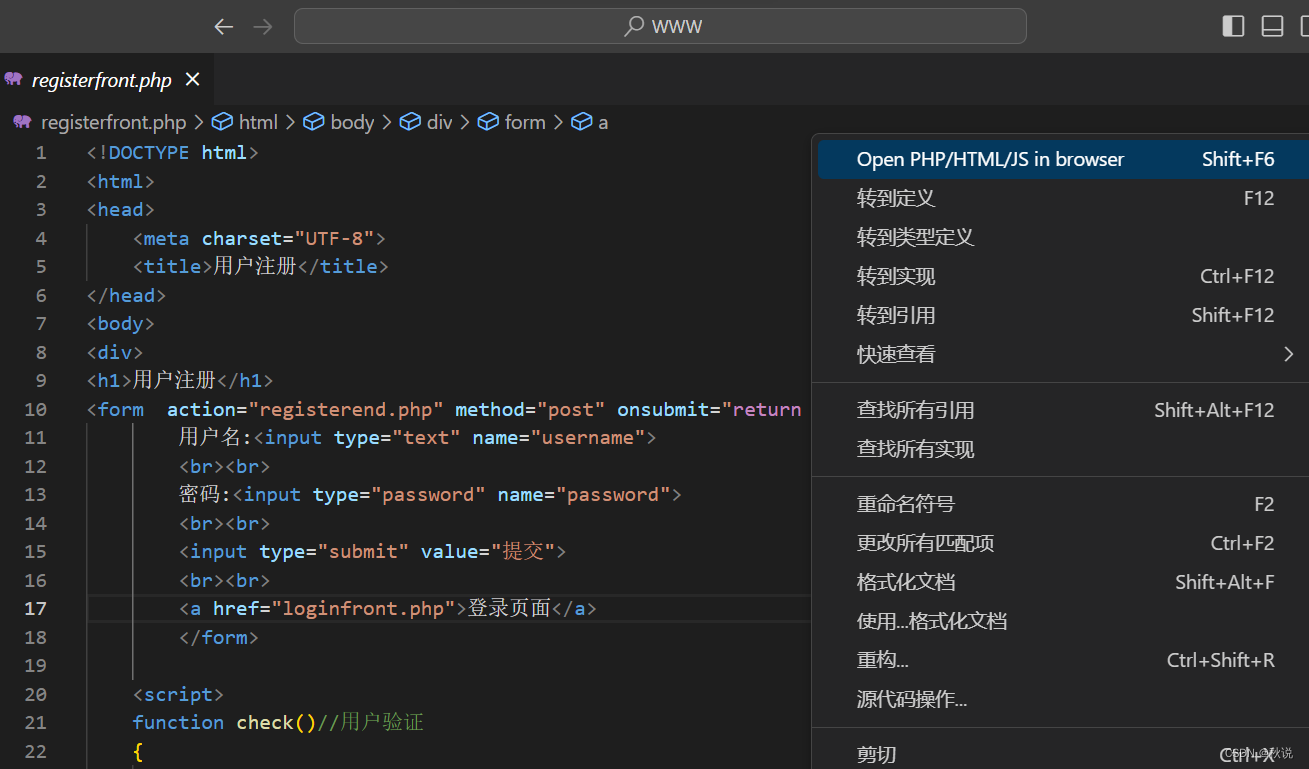1309x769 pixels.
Task: Choose 转到定义 from context menu
Action: [x=1063, y=198]
